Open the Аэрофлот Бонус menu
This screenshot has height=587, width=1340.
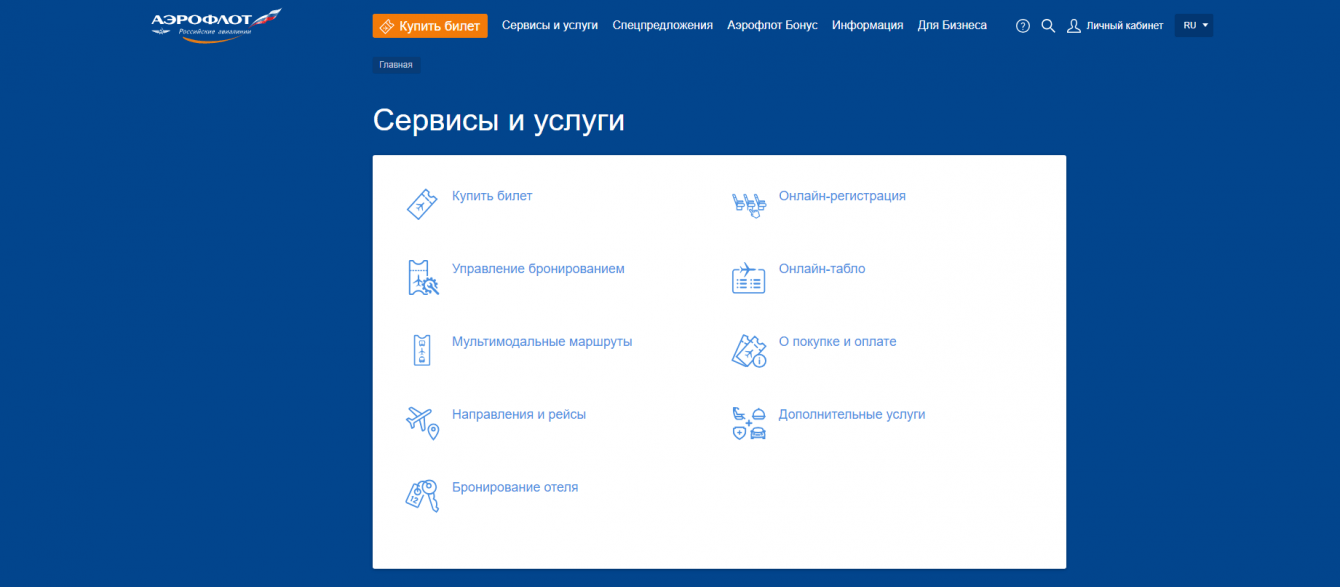tap(772, 26)
